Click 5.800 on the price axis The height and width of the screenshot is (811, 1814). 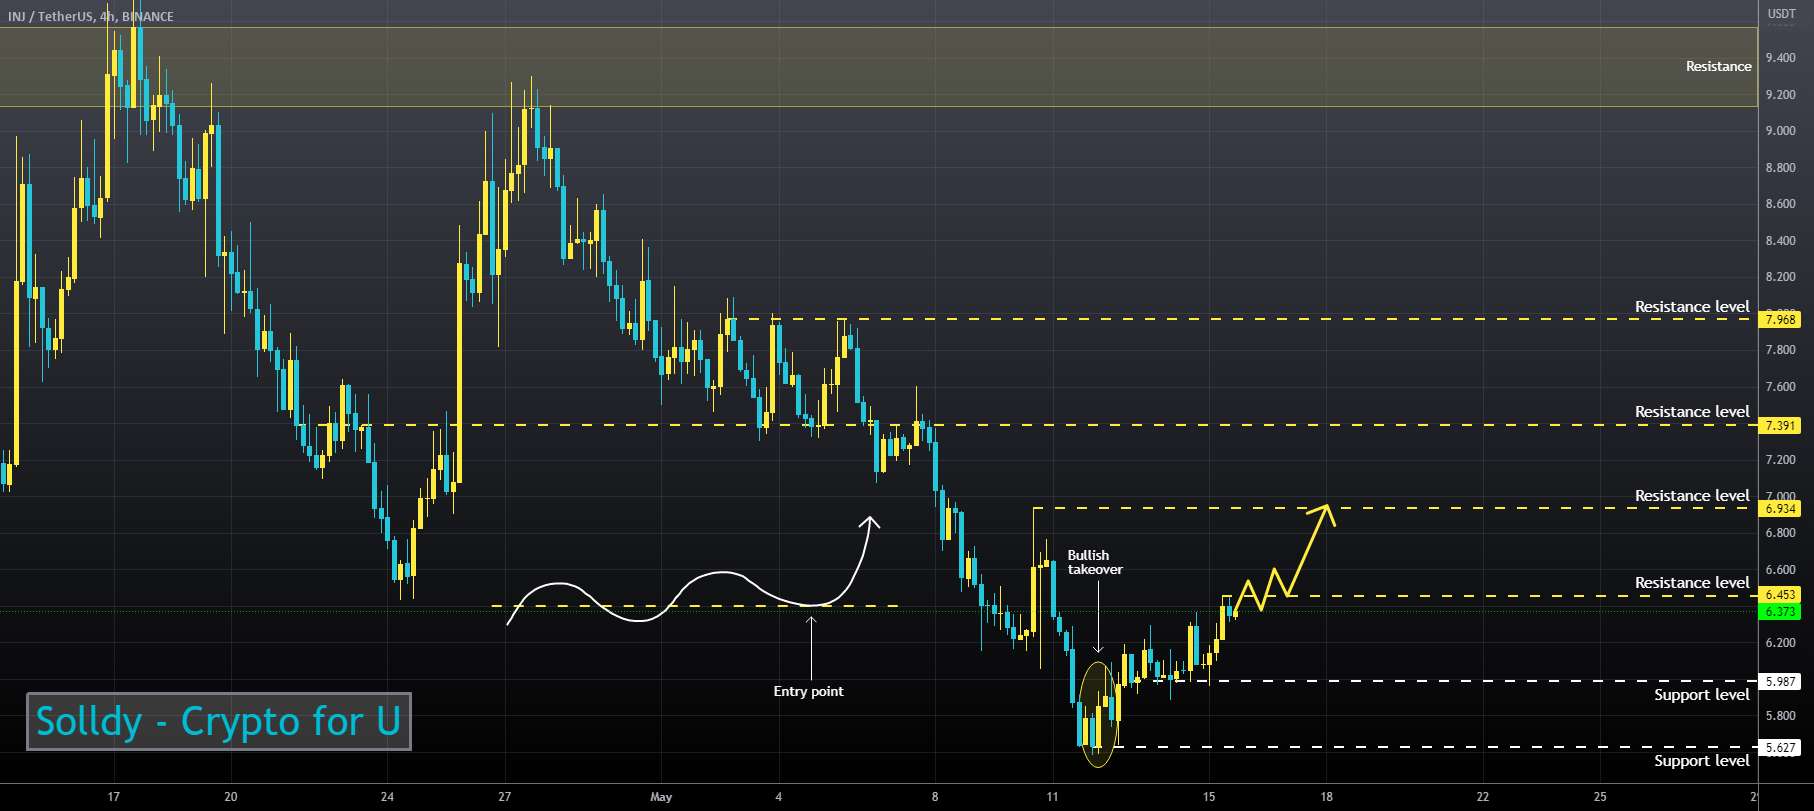(1780, 716)
